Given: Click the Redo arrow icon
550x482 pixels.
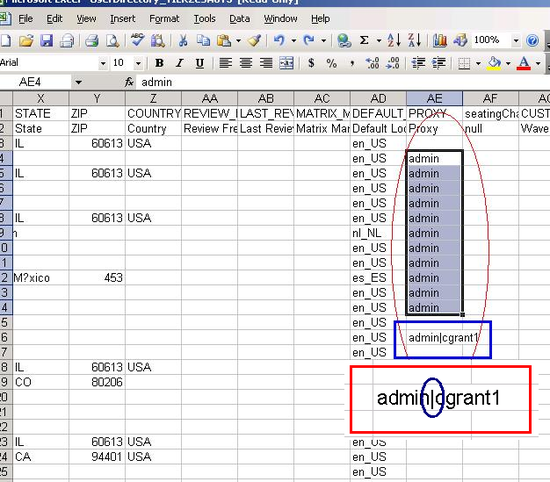Looking at the screenshot, I should coord(309,41).
